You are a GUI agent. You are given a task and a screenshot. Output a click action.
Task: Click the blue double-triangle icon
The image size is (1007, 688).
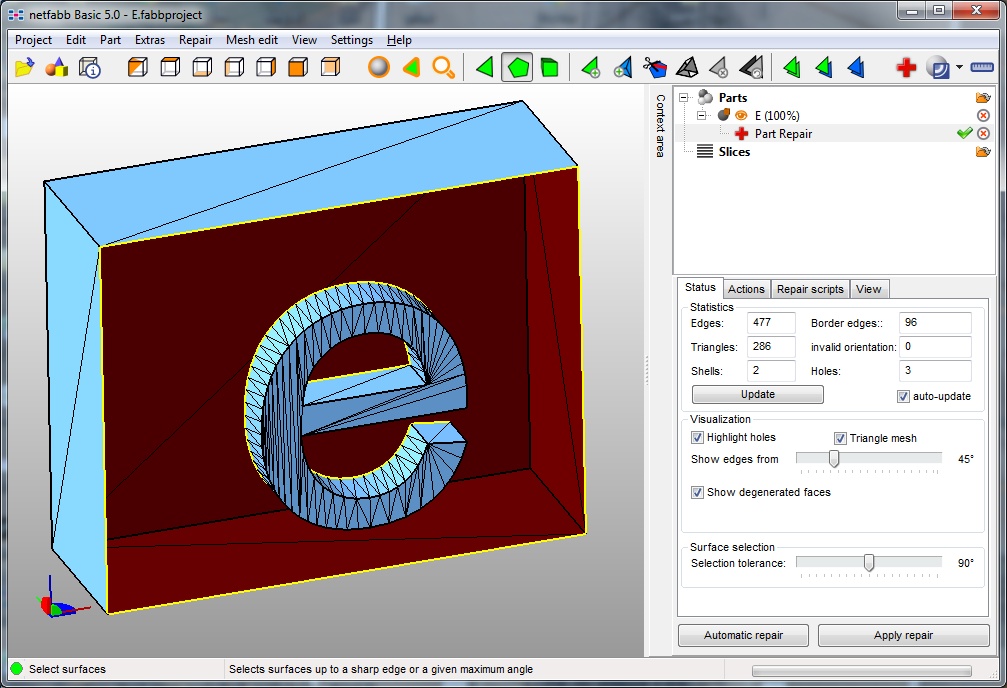click(x=856, y=67)
